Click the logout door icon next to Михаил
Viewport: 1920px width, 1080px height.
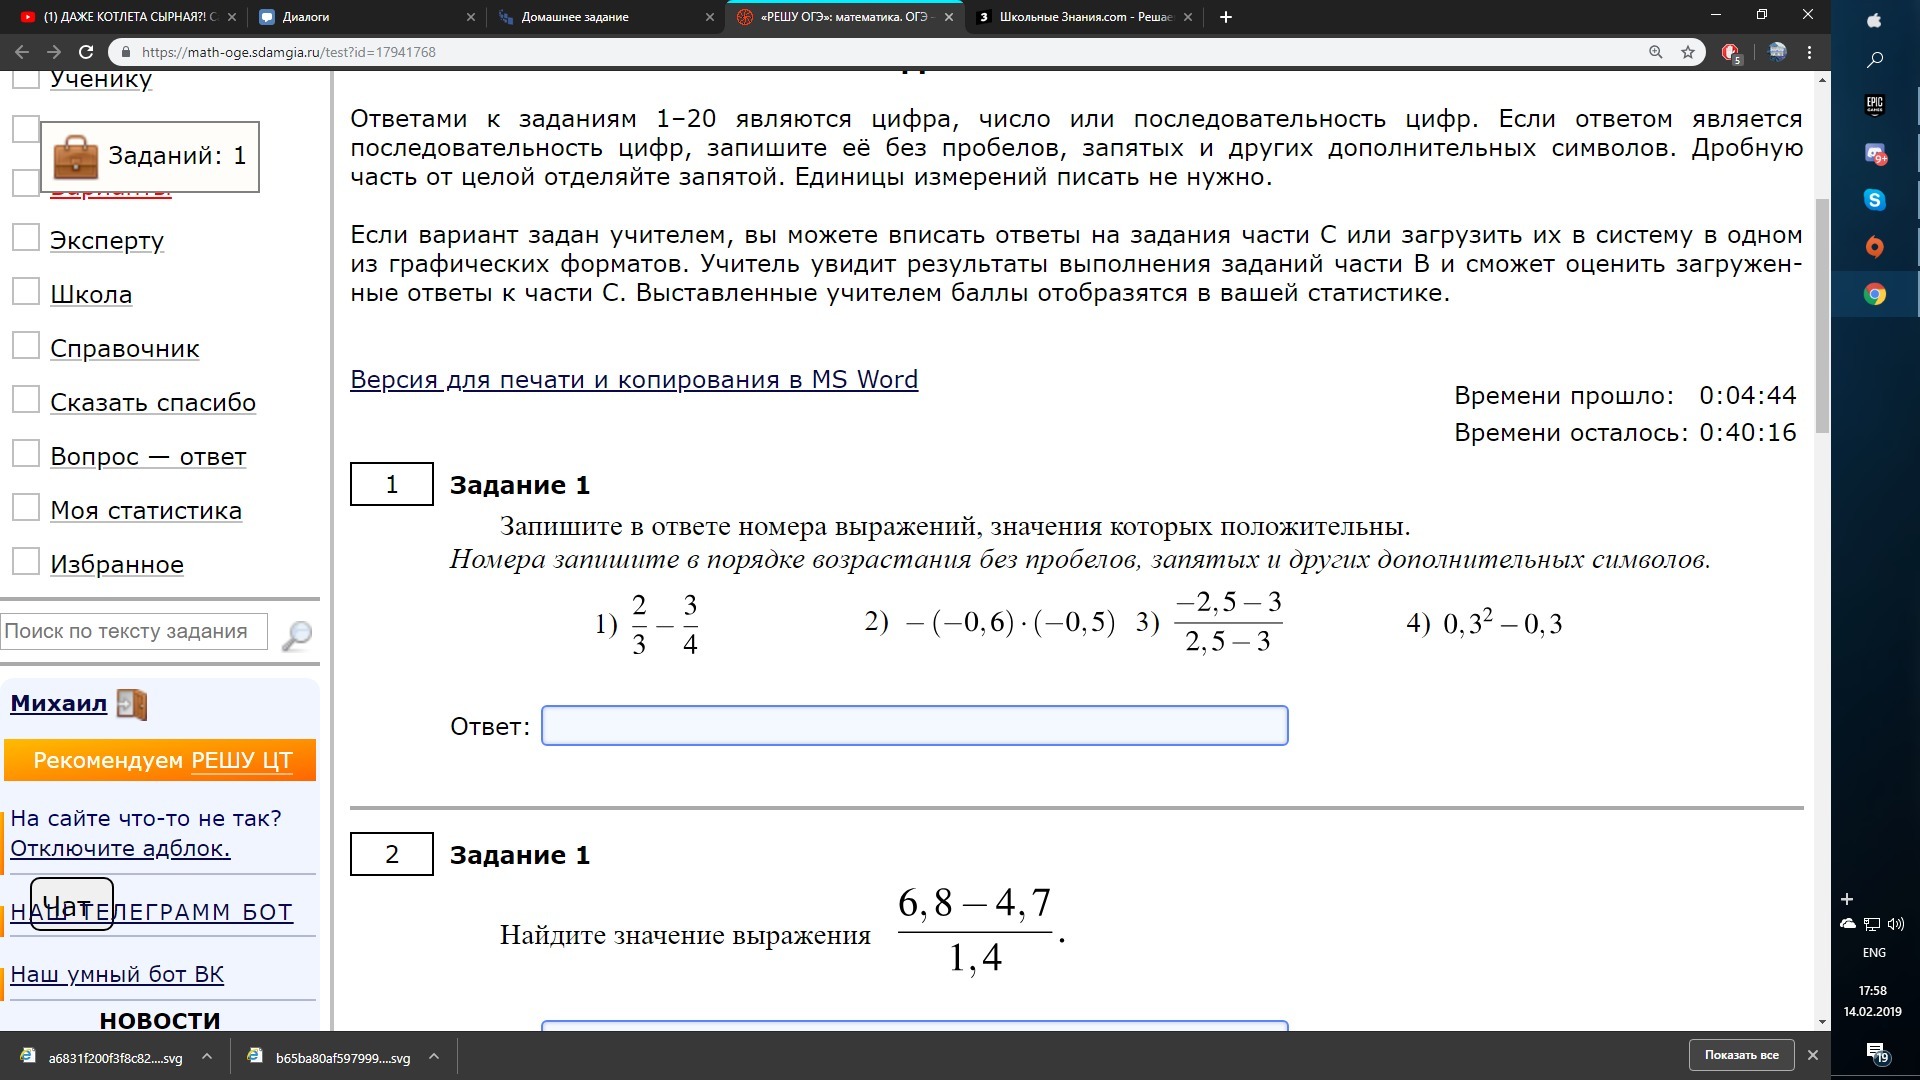pos(132,704)
